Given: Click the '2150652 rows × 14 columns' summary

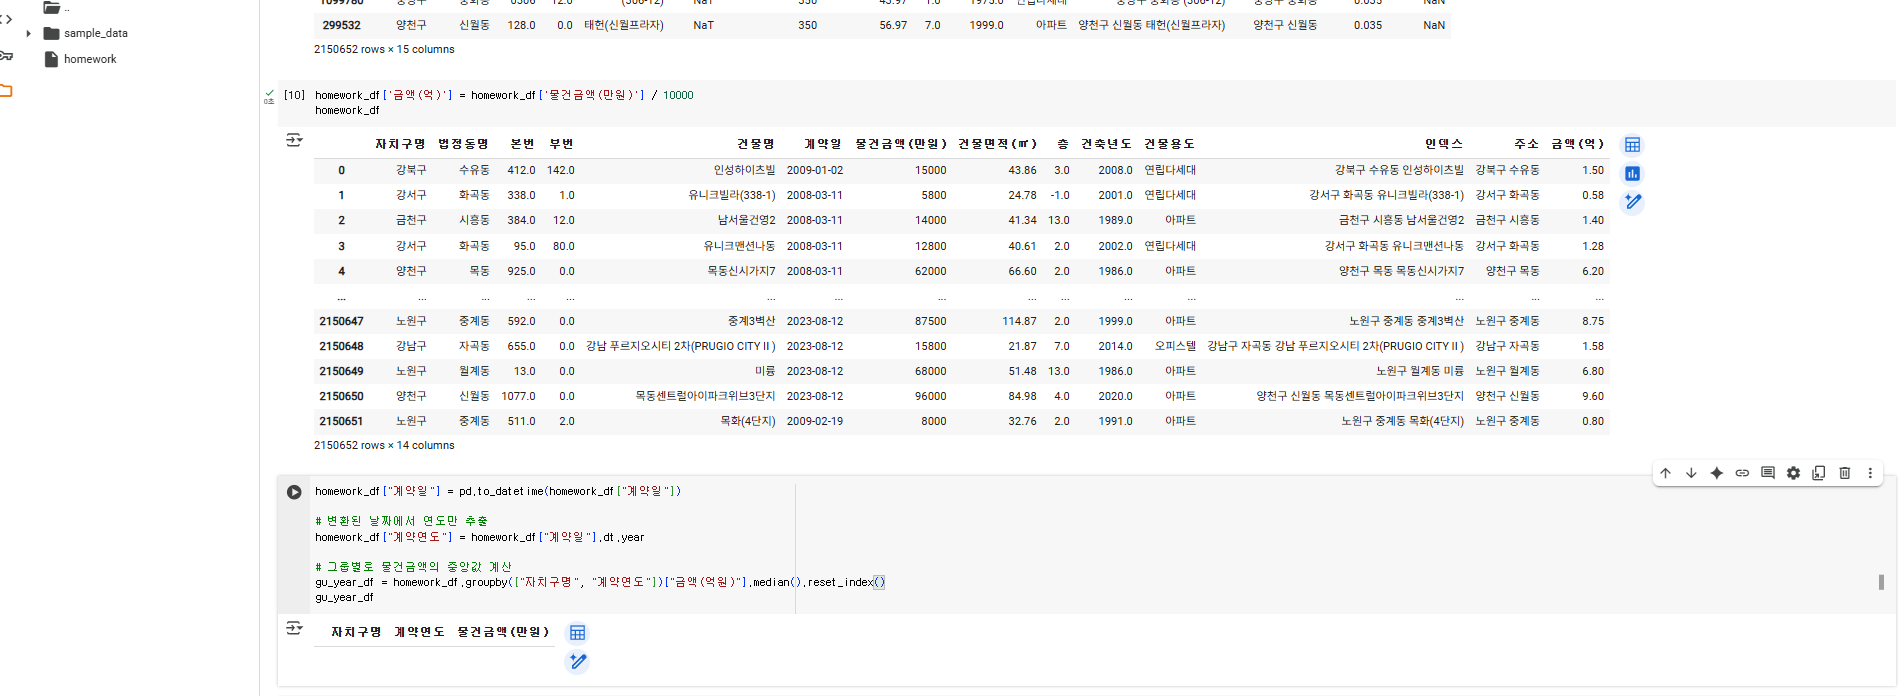Looking at the screenshot, I should tap(384, 445).
